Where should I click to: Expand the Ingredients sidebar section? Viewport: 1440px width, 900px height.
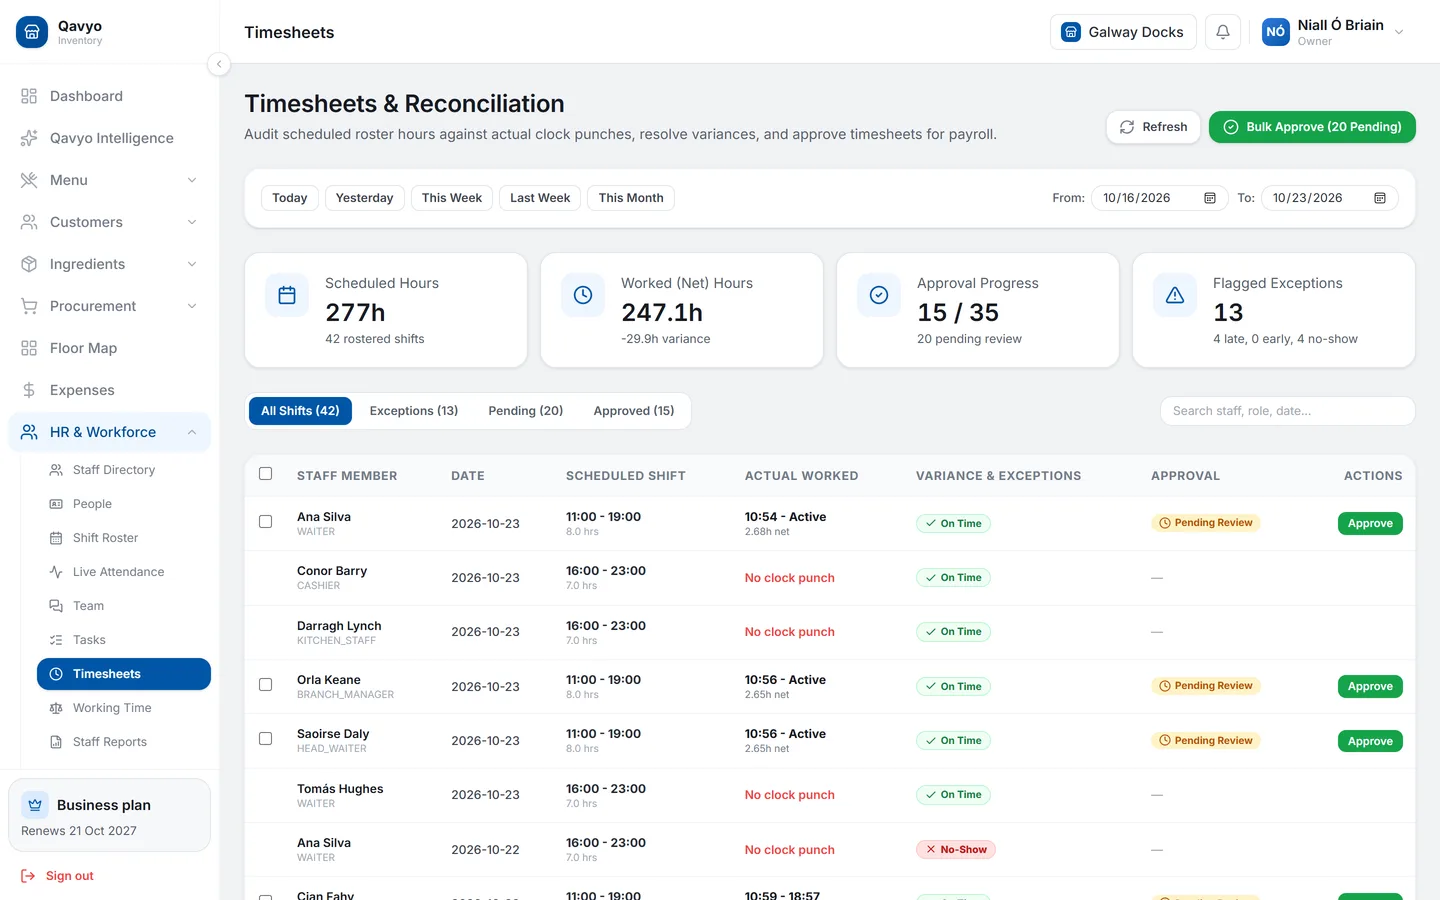click(x=110, y=264)
